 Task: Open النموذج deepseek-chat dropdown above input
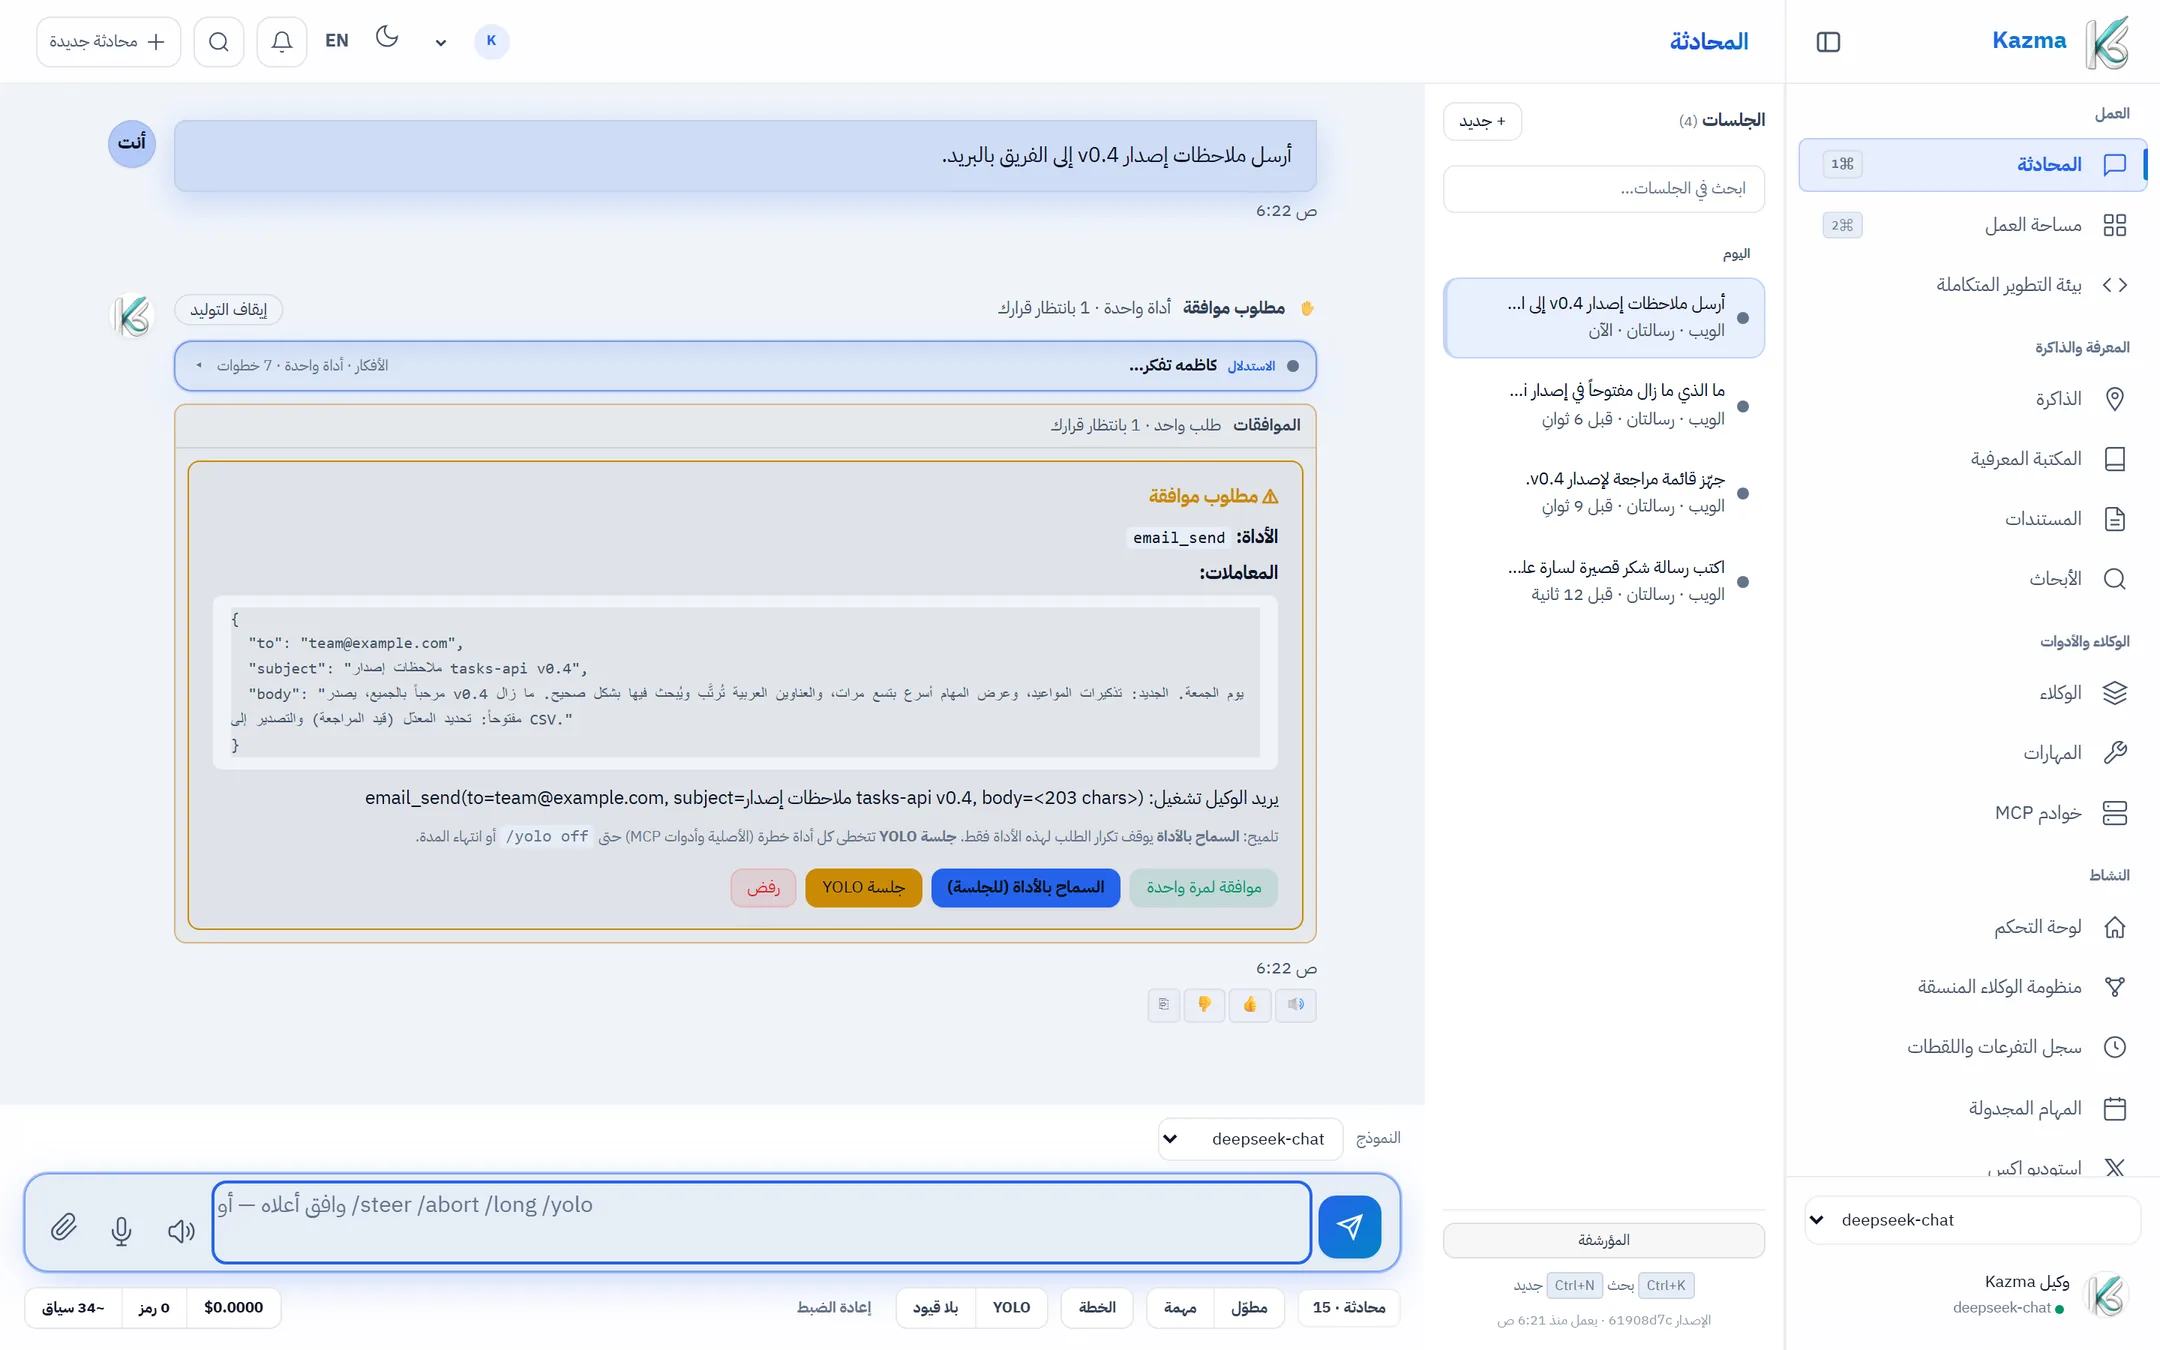pyautogui.click(x=1250, y=1139)
